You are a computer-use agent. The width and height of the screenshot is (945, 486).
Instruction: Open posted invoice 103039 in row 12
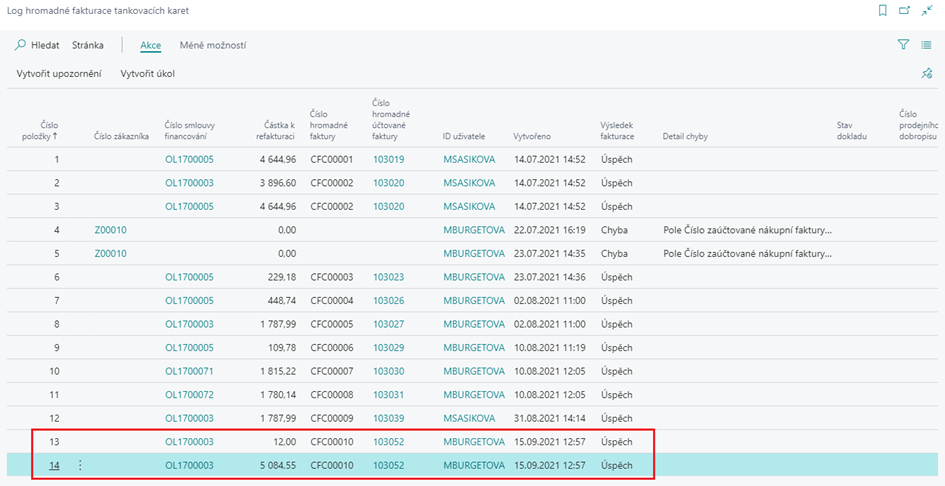[x=388, y=418]
